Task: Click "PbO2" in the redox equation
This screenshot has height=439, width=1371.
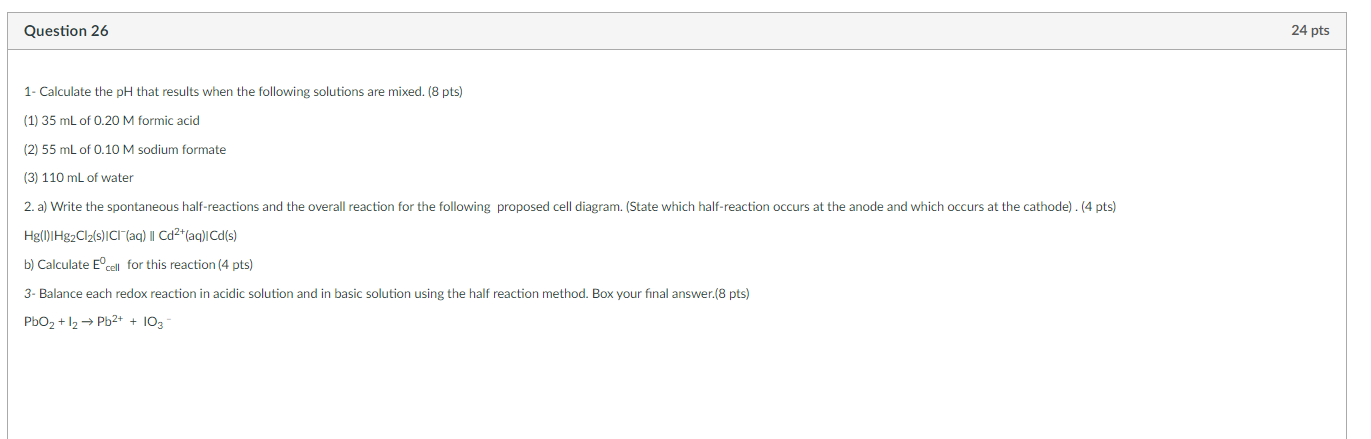Action: pos(39,322)
